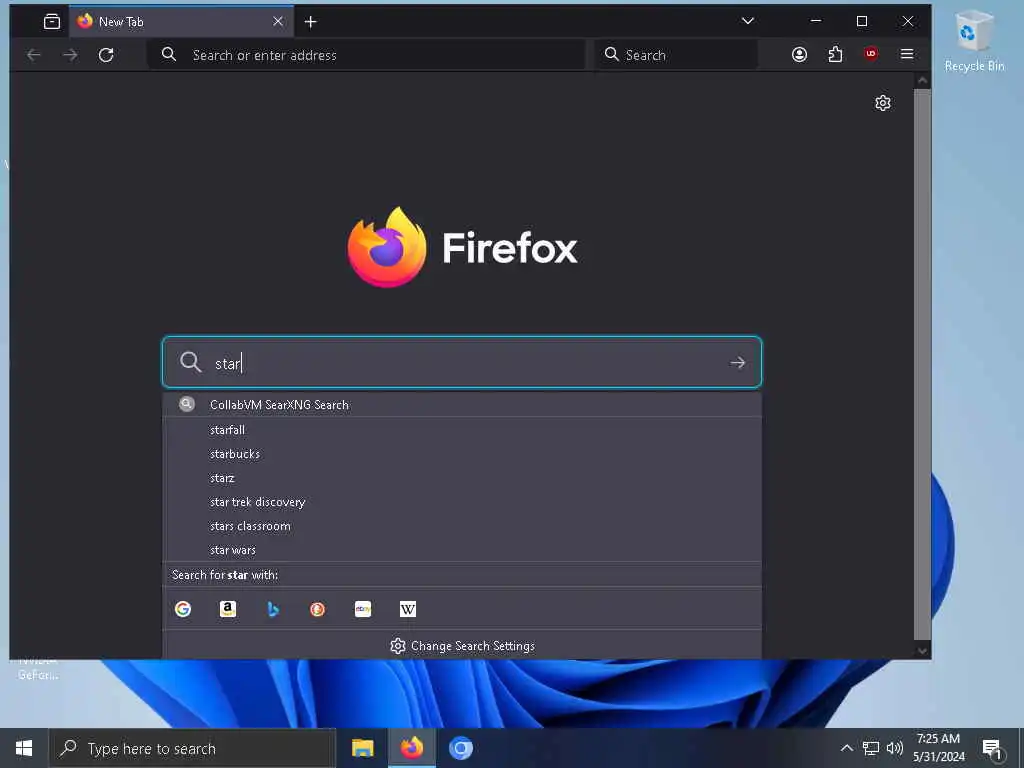The image size is (1024, 768).
Task: Open the Windows Start menu
Action: click(x=24, y=748)
